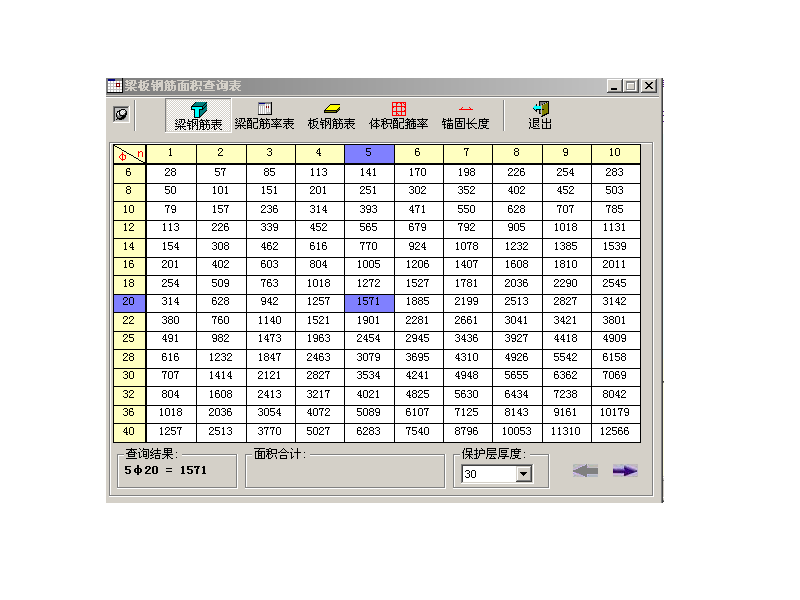Viewport: 800px width, 600px height.
Task: Open the 锚固长度 anchorage length tool
Action: [x=465, y=115]
